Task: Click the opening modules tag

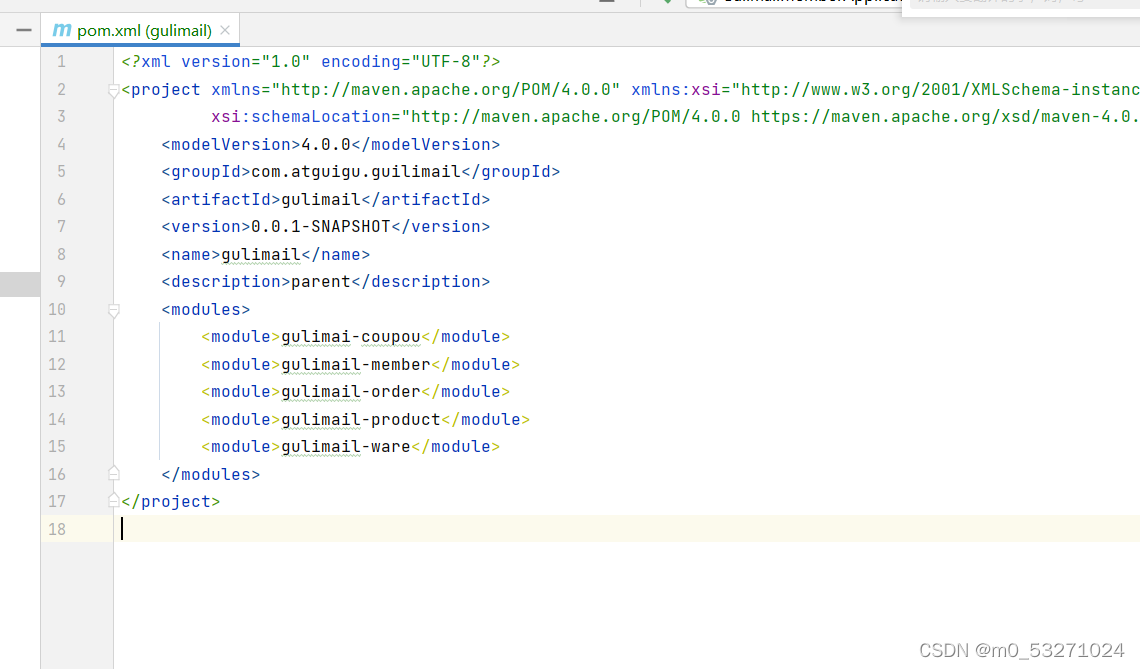Action: click(206, 310)
